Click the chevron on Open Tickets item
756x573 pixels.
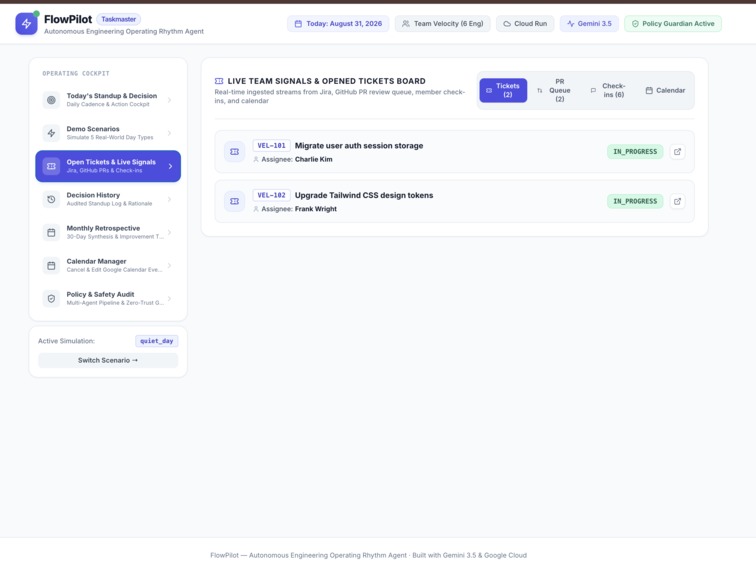coord(170,166)
